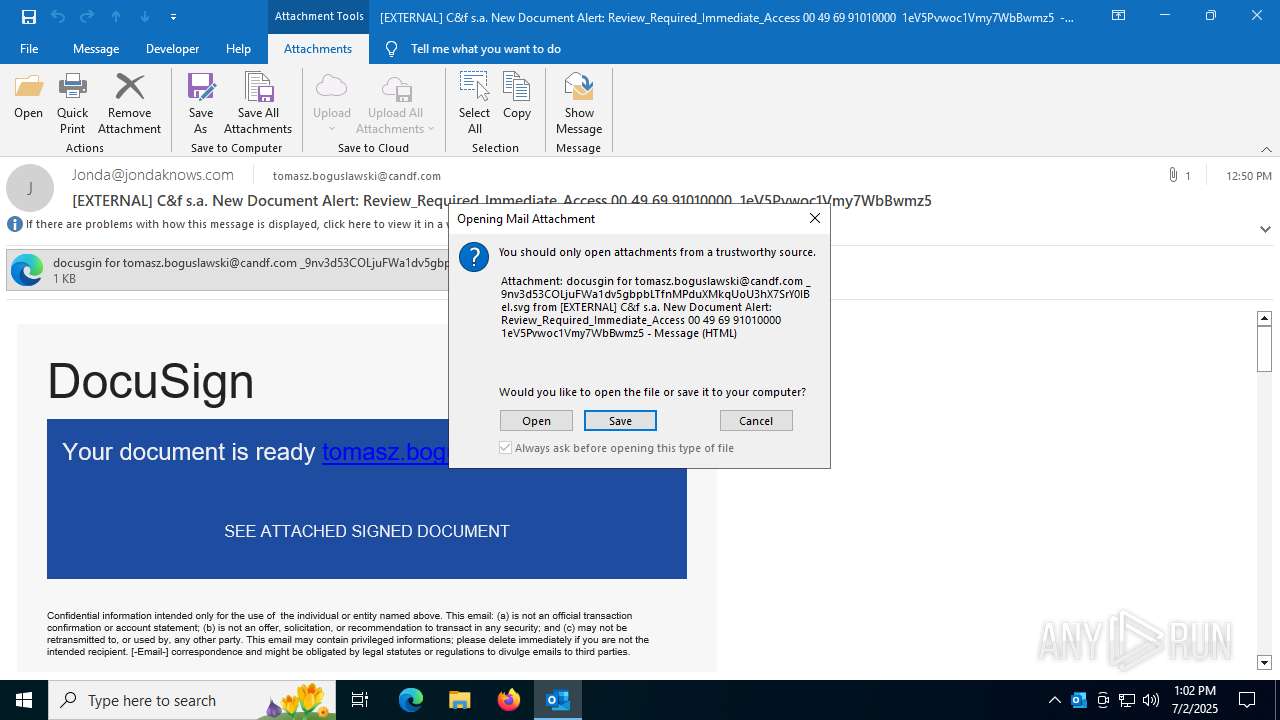Click the Tell me what you want field
The image size is (1280, 720).
pyautogui.click(x=485, y=49)
